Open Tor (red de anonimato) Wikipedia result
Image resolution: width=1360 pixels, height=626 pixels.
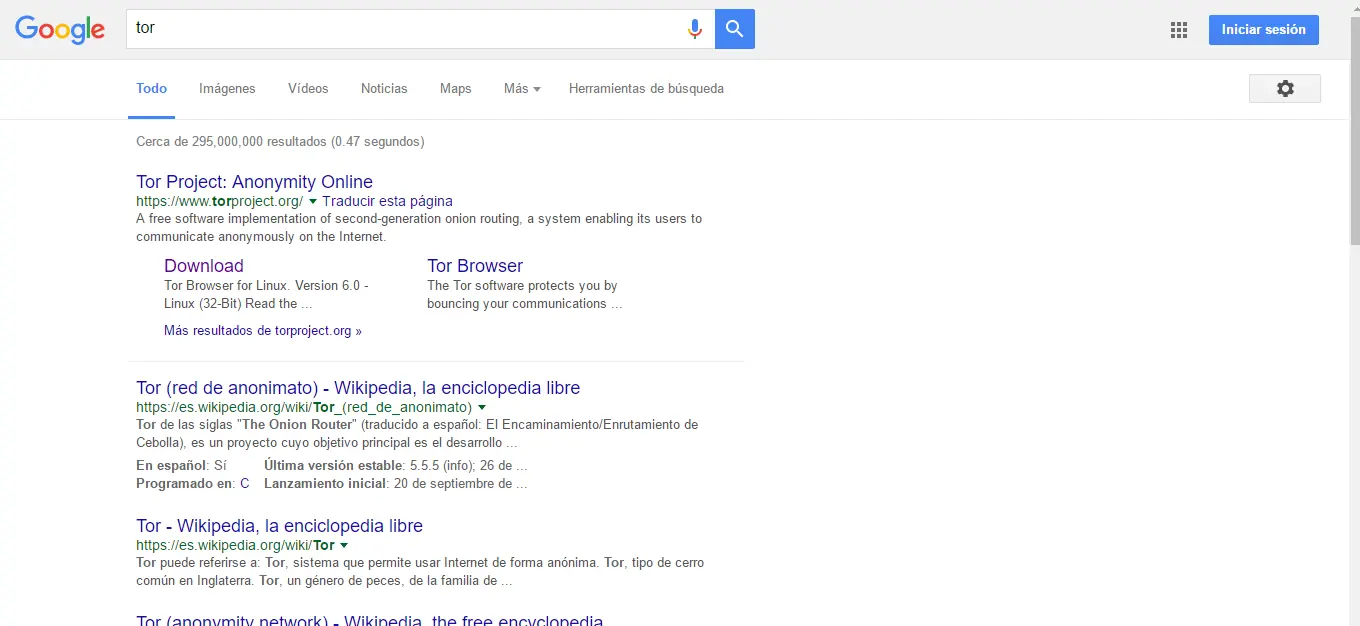pos(358,388)
